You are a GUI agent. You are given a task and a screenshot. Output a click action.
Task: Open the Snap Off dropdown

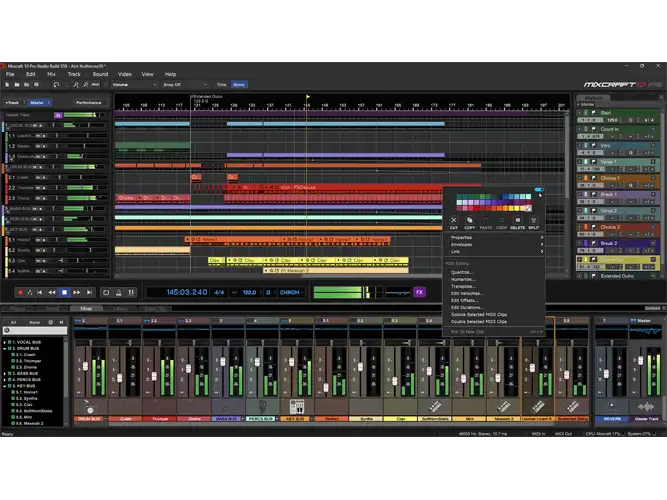pyautogui.click(x=185, y=85)
